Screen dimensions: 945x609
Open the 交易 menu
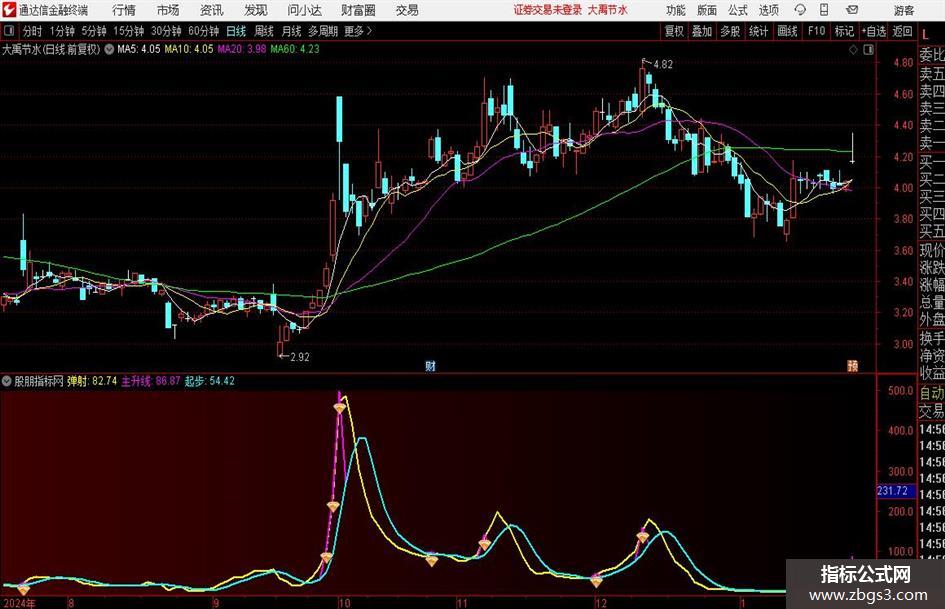pos(407,10)
